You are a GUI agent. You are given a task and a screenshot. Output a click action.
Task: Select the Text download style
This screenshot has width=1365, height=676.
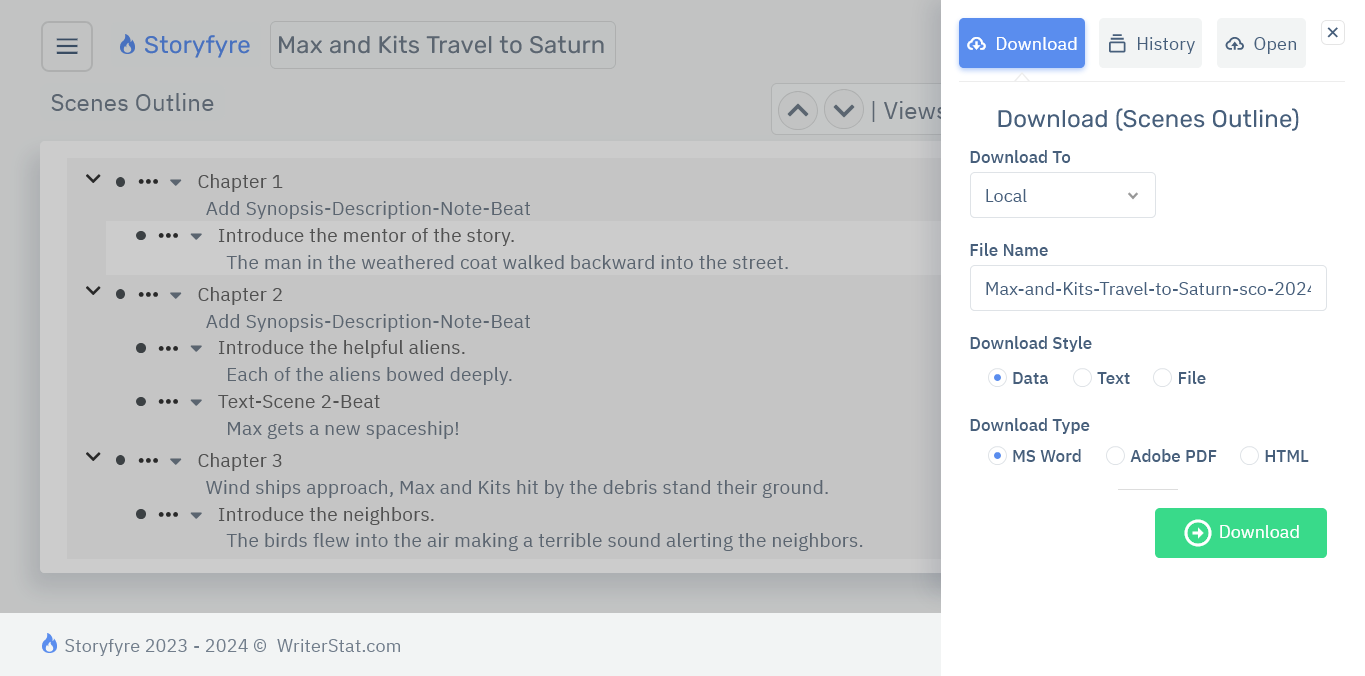[1081, 378]
